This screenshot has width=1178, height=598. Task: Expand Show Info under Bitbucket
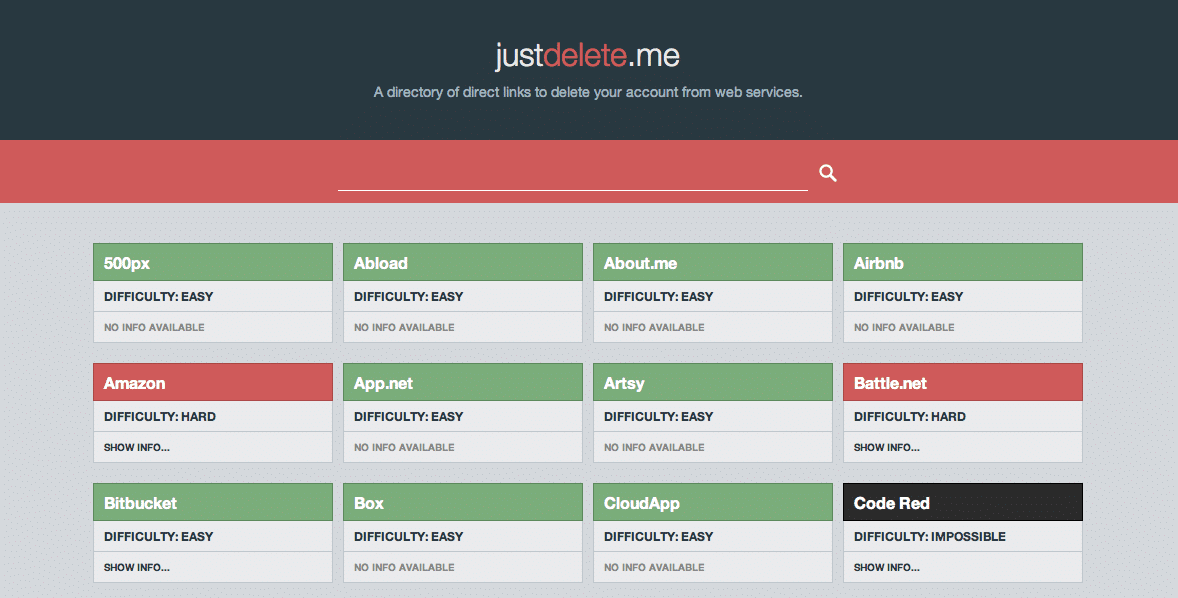click(137, 567)
